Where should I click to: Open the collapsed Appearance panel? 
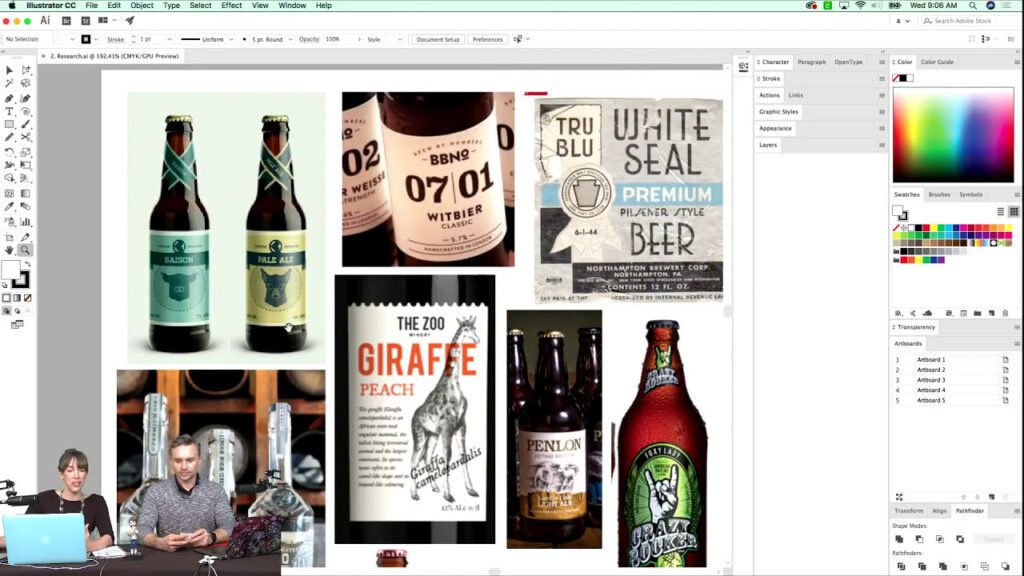coord(775,129)
